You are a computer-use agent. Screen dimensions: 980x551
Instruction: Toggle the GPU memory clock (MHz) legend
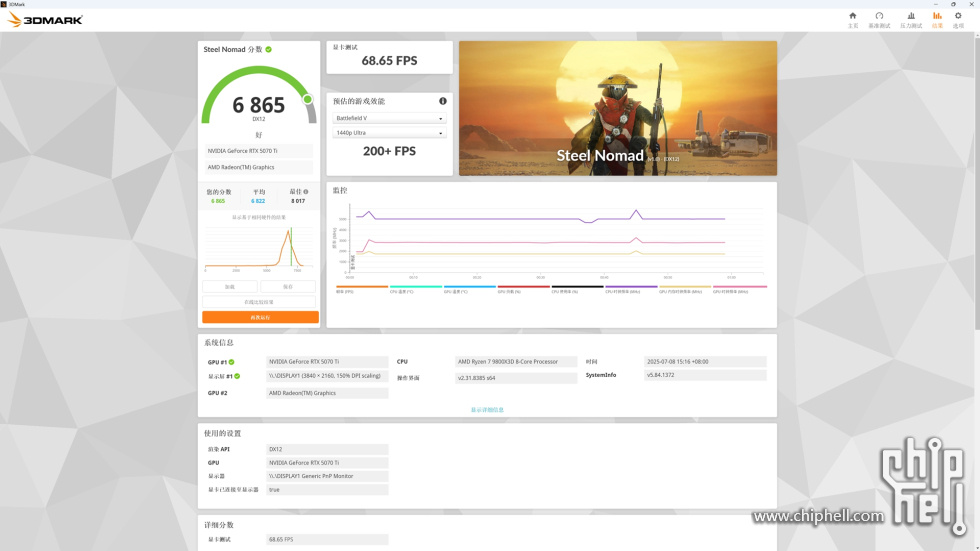point(685,289)
